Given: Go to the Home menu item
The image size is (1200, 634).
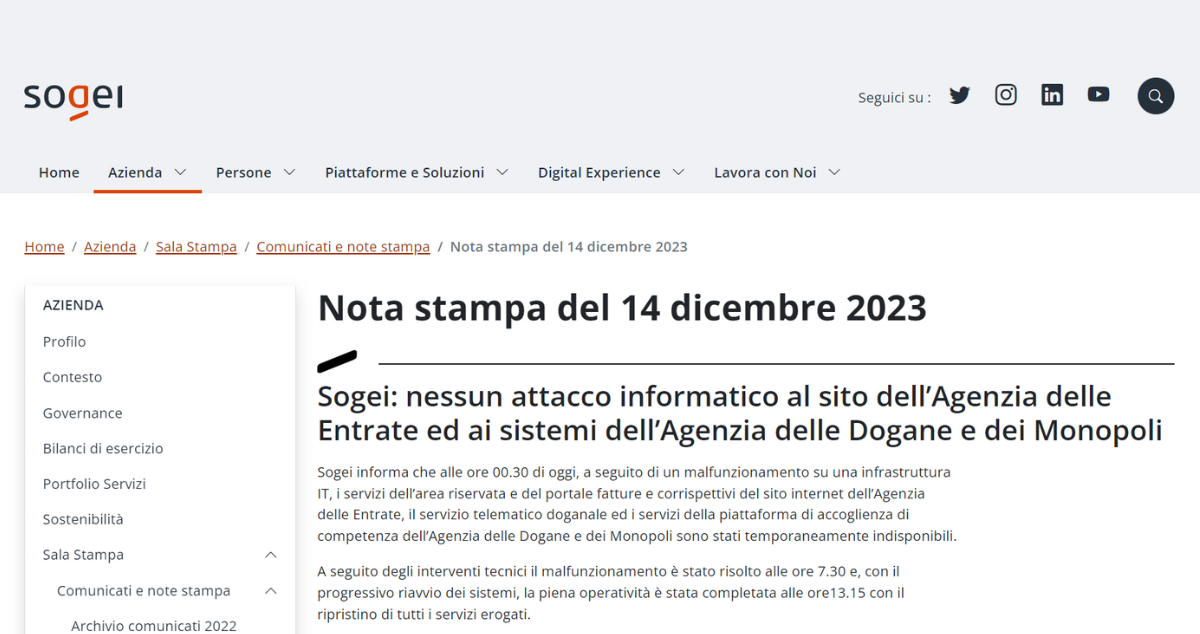Looking at the screenshot, I should pyautogui.click(x=59, y=172).
